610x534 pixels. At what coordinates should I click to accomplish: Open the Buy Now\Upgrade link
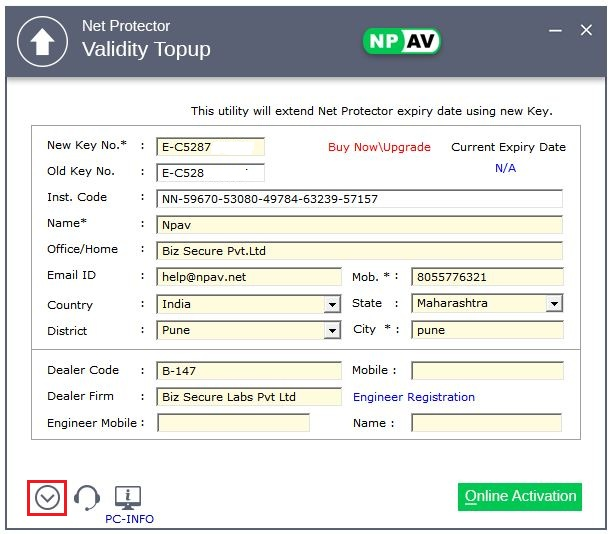coord(379,147)
